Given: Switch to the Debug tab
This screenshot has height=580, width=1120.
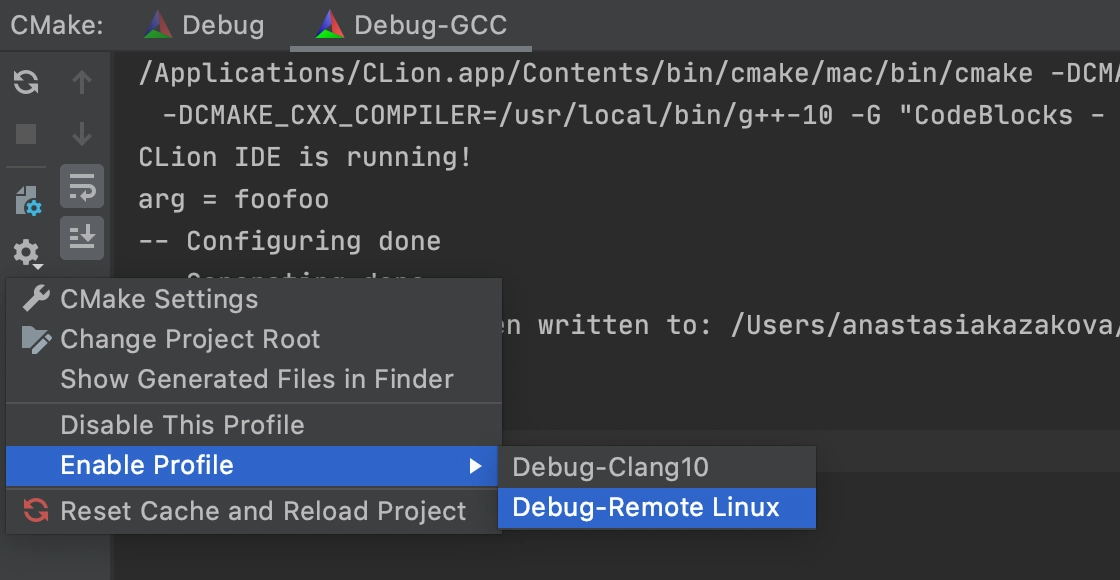Looking at the screenshot, I should (204, 26).
